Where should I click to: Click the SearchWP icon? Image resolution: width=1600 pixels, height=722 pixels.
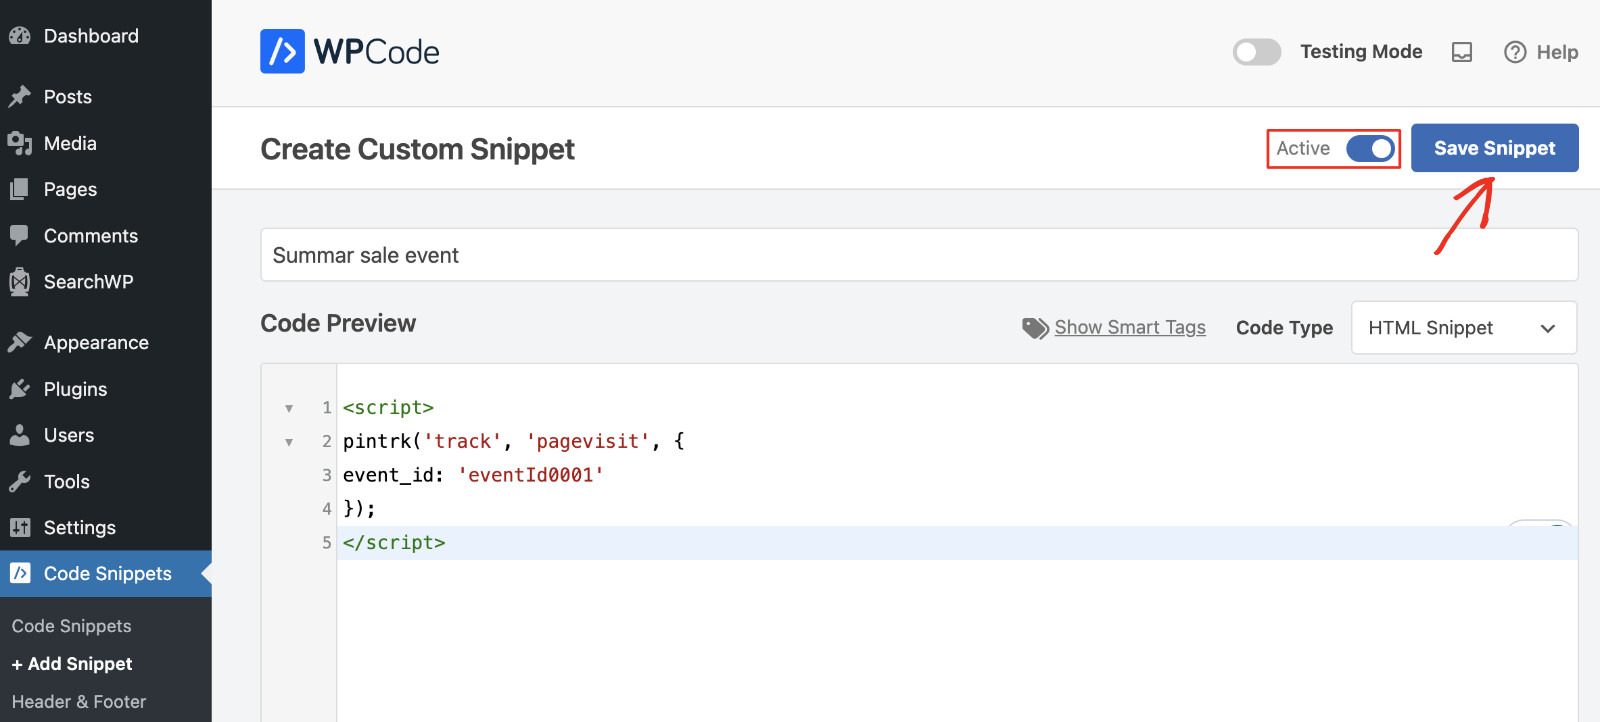click(x=19, y=282)
